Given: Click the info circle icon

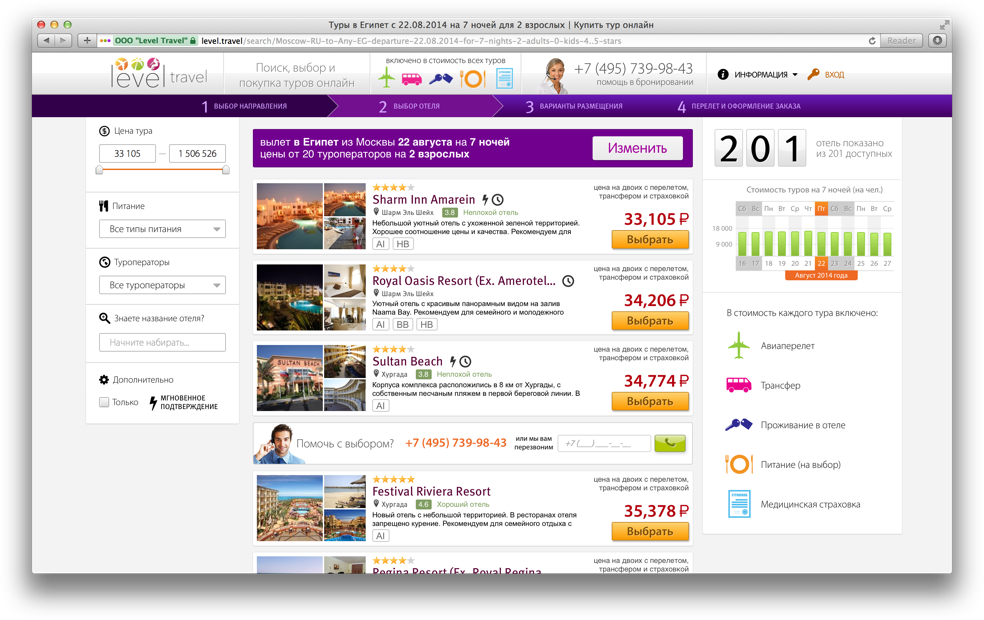Looking at the screenshot, I should click(723, 74).
